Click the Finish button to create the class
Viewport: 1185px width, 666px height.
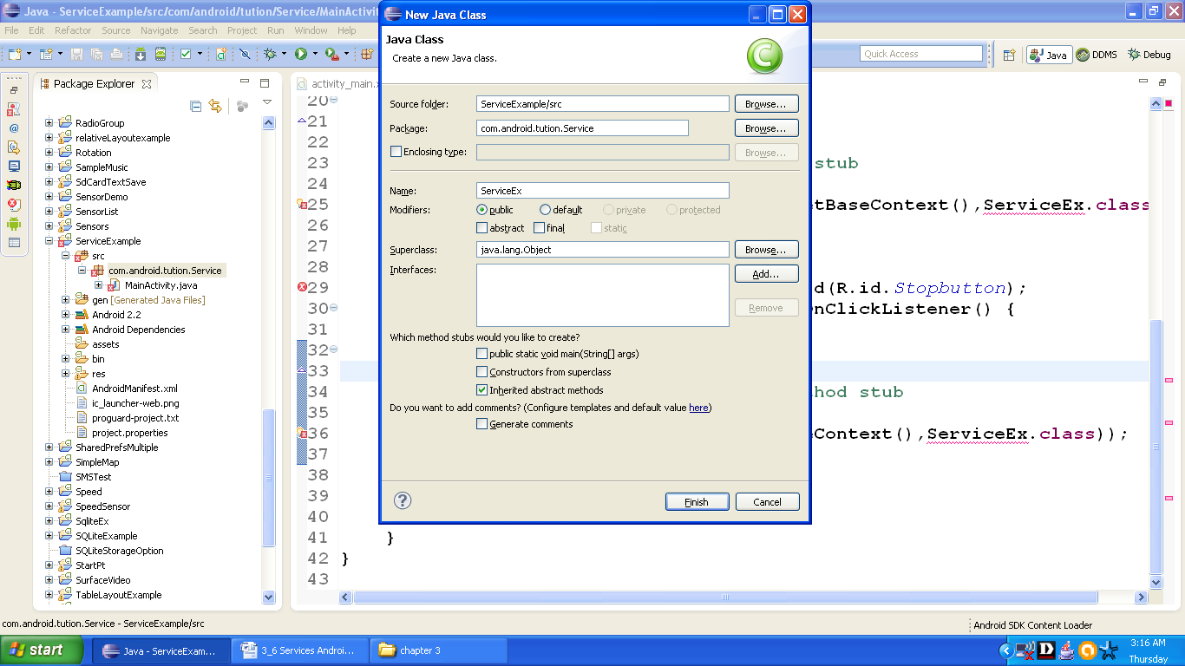[696, 500]
